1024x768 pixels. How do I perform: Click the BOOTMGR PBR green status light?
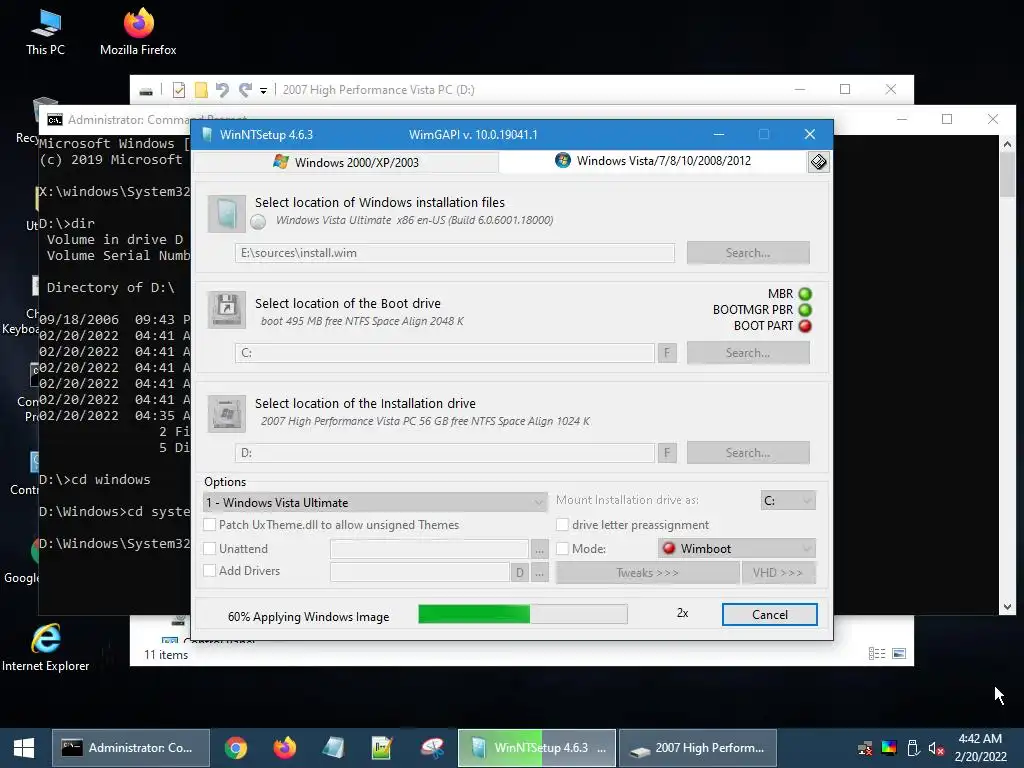click(805, 310)
